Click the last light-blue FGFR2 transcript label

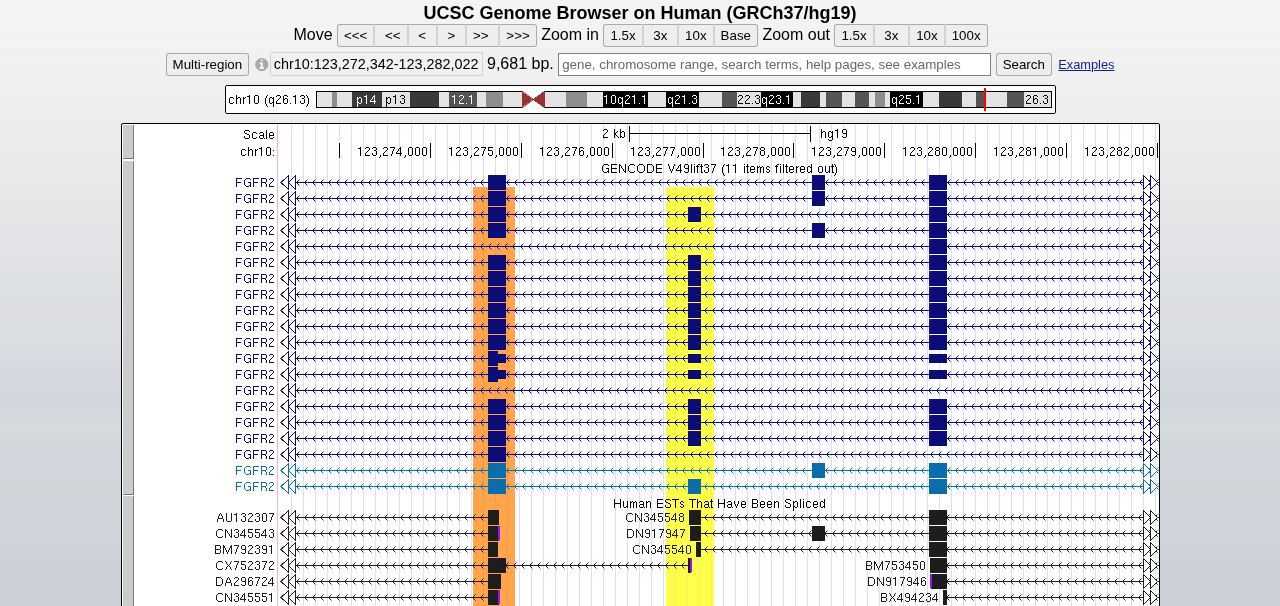point(255,487)
